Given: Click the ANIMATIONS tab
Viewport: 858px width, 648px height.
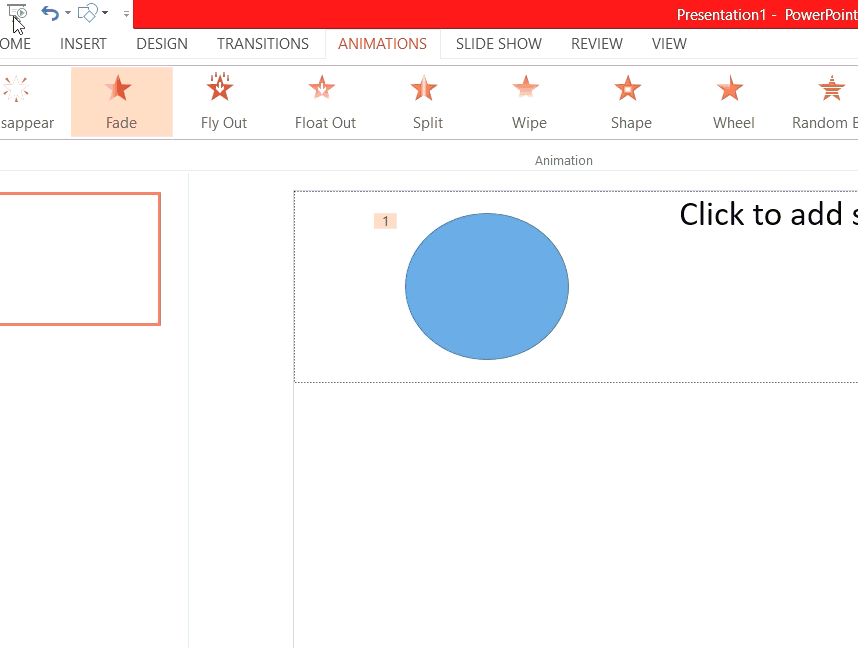Looking at the screenshot, I should (x=382, y=44).
